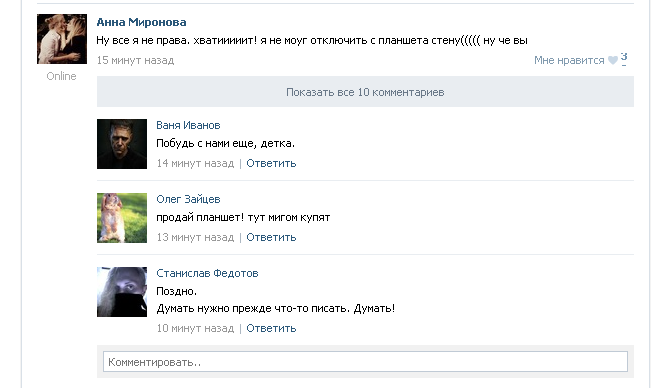This screenshot has height=388, width=666.
Task: Click the comment timestamp 13 минут назад
Action: pos(195,237)
